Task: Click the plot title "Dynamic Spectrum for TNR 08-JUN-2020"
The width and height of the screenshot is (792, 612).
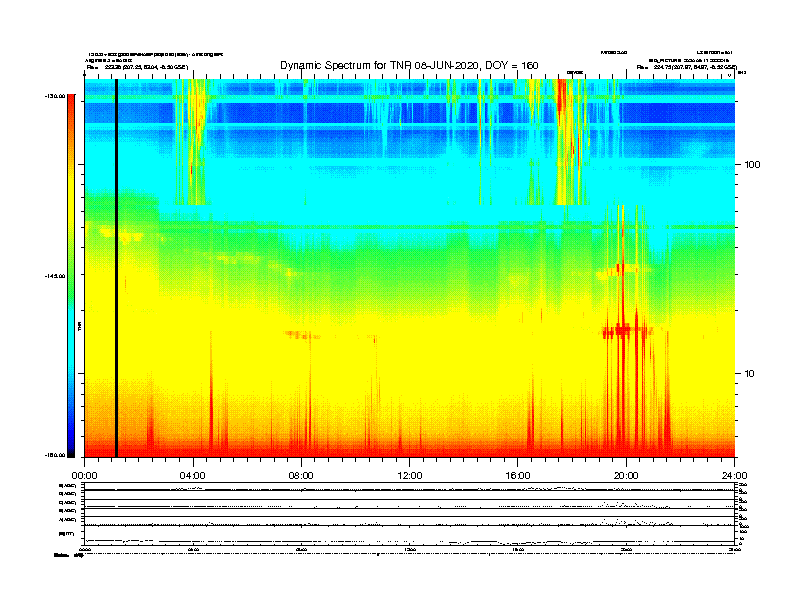Action: click(x=379, y=65)
